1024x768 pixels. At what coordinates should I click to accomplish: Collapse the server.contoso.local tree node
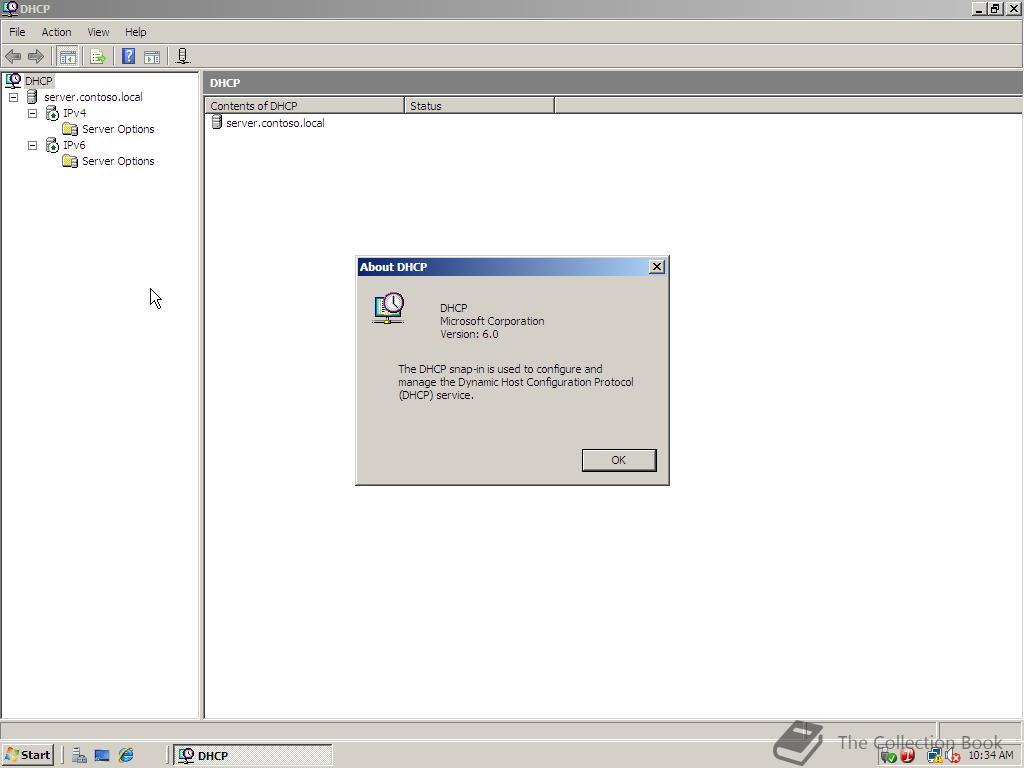[13, 97]
